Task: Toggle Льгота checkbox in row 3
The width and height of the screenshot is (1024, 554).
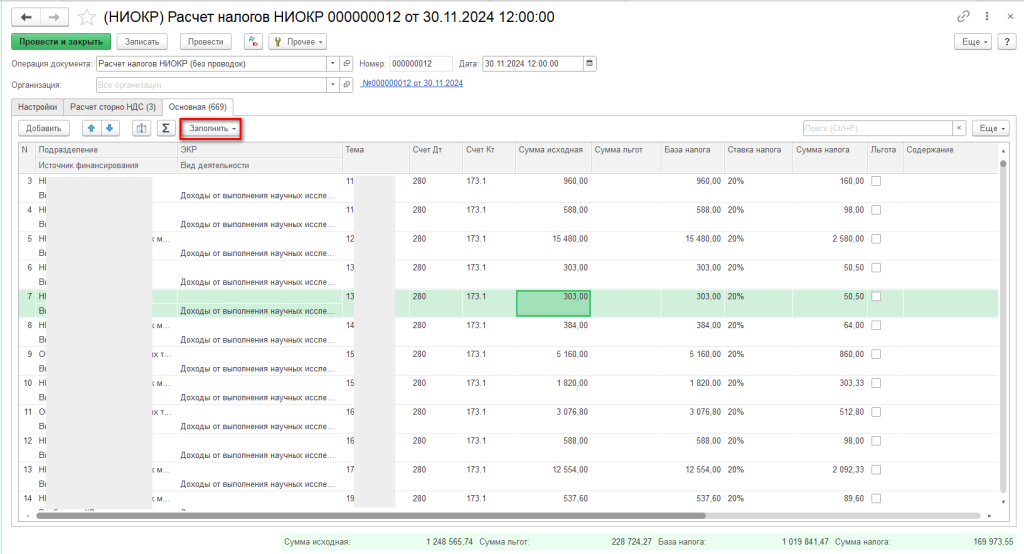Action: point(876,181)
